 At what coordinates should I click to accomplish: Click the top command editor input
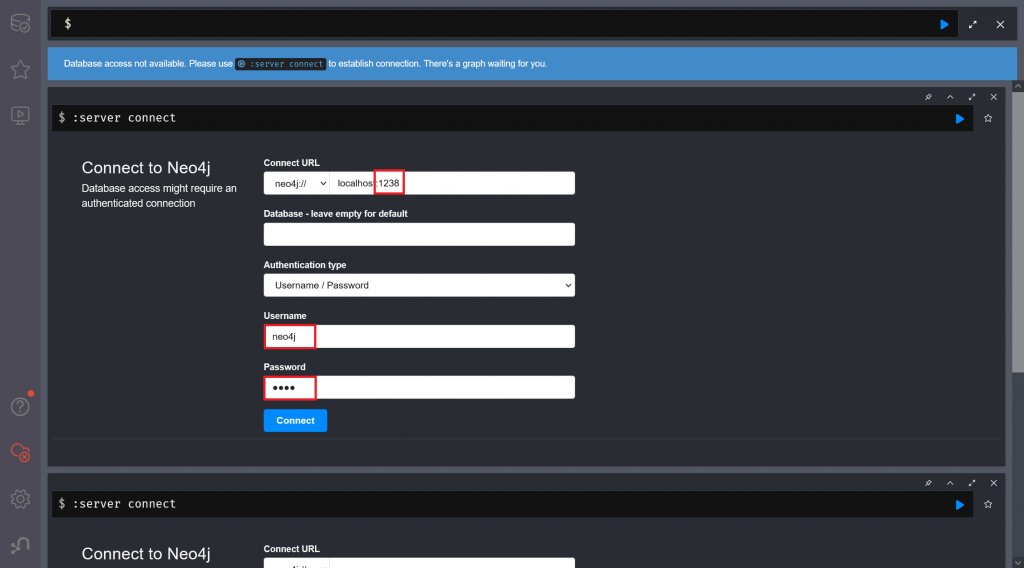pyautogui.click(x=503, y=24)
